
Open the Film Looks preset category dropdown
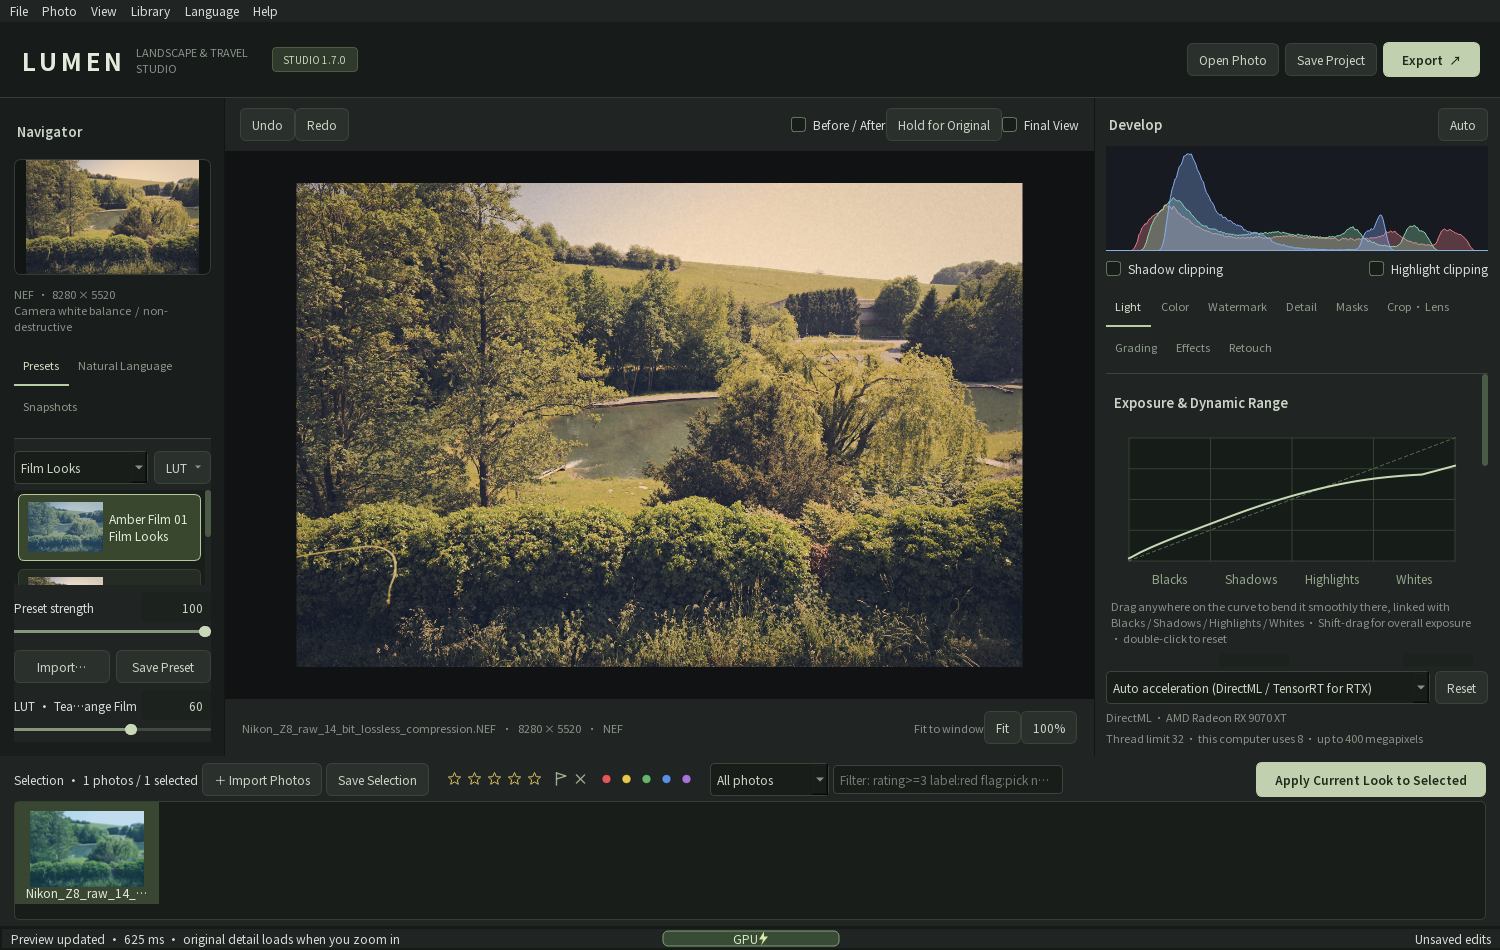(x=81, y=468)
